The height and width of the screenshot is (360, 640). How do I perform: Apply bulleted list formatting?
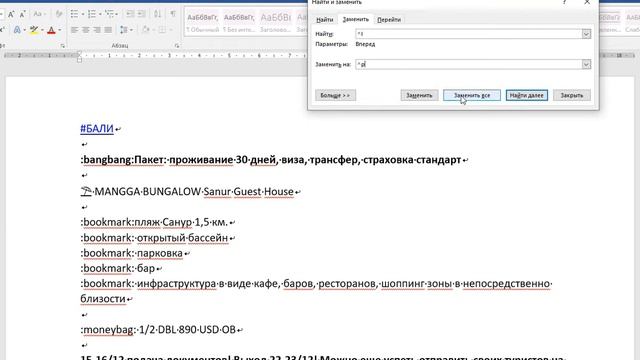pyautogui.click(x=74, y=14)
